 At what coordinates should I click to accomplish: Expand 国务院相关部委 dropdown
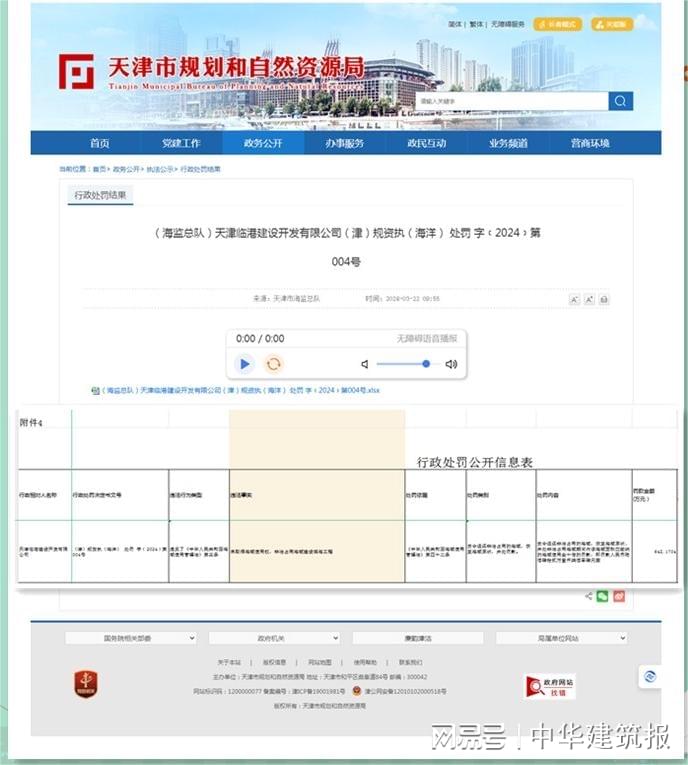(131, 638)
